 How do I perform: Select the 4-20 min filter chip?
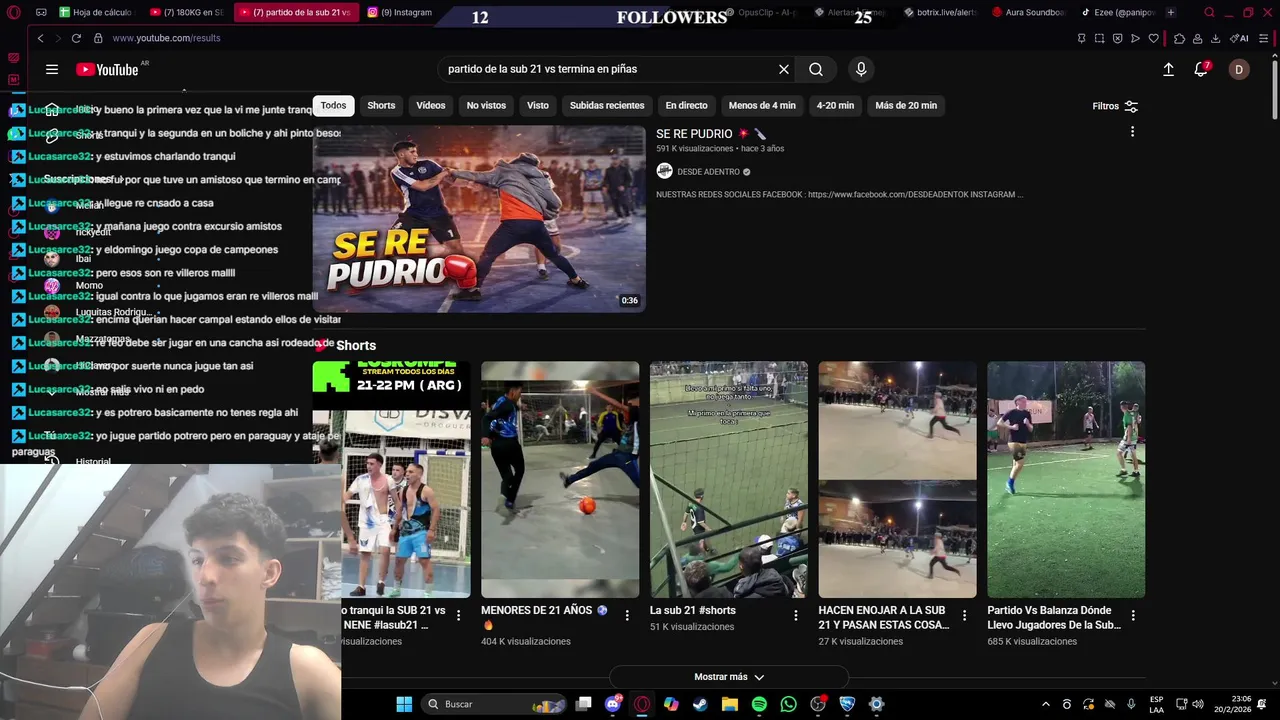point(835,105)
